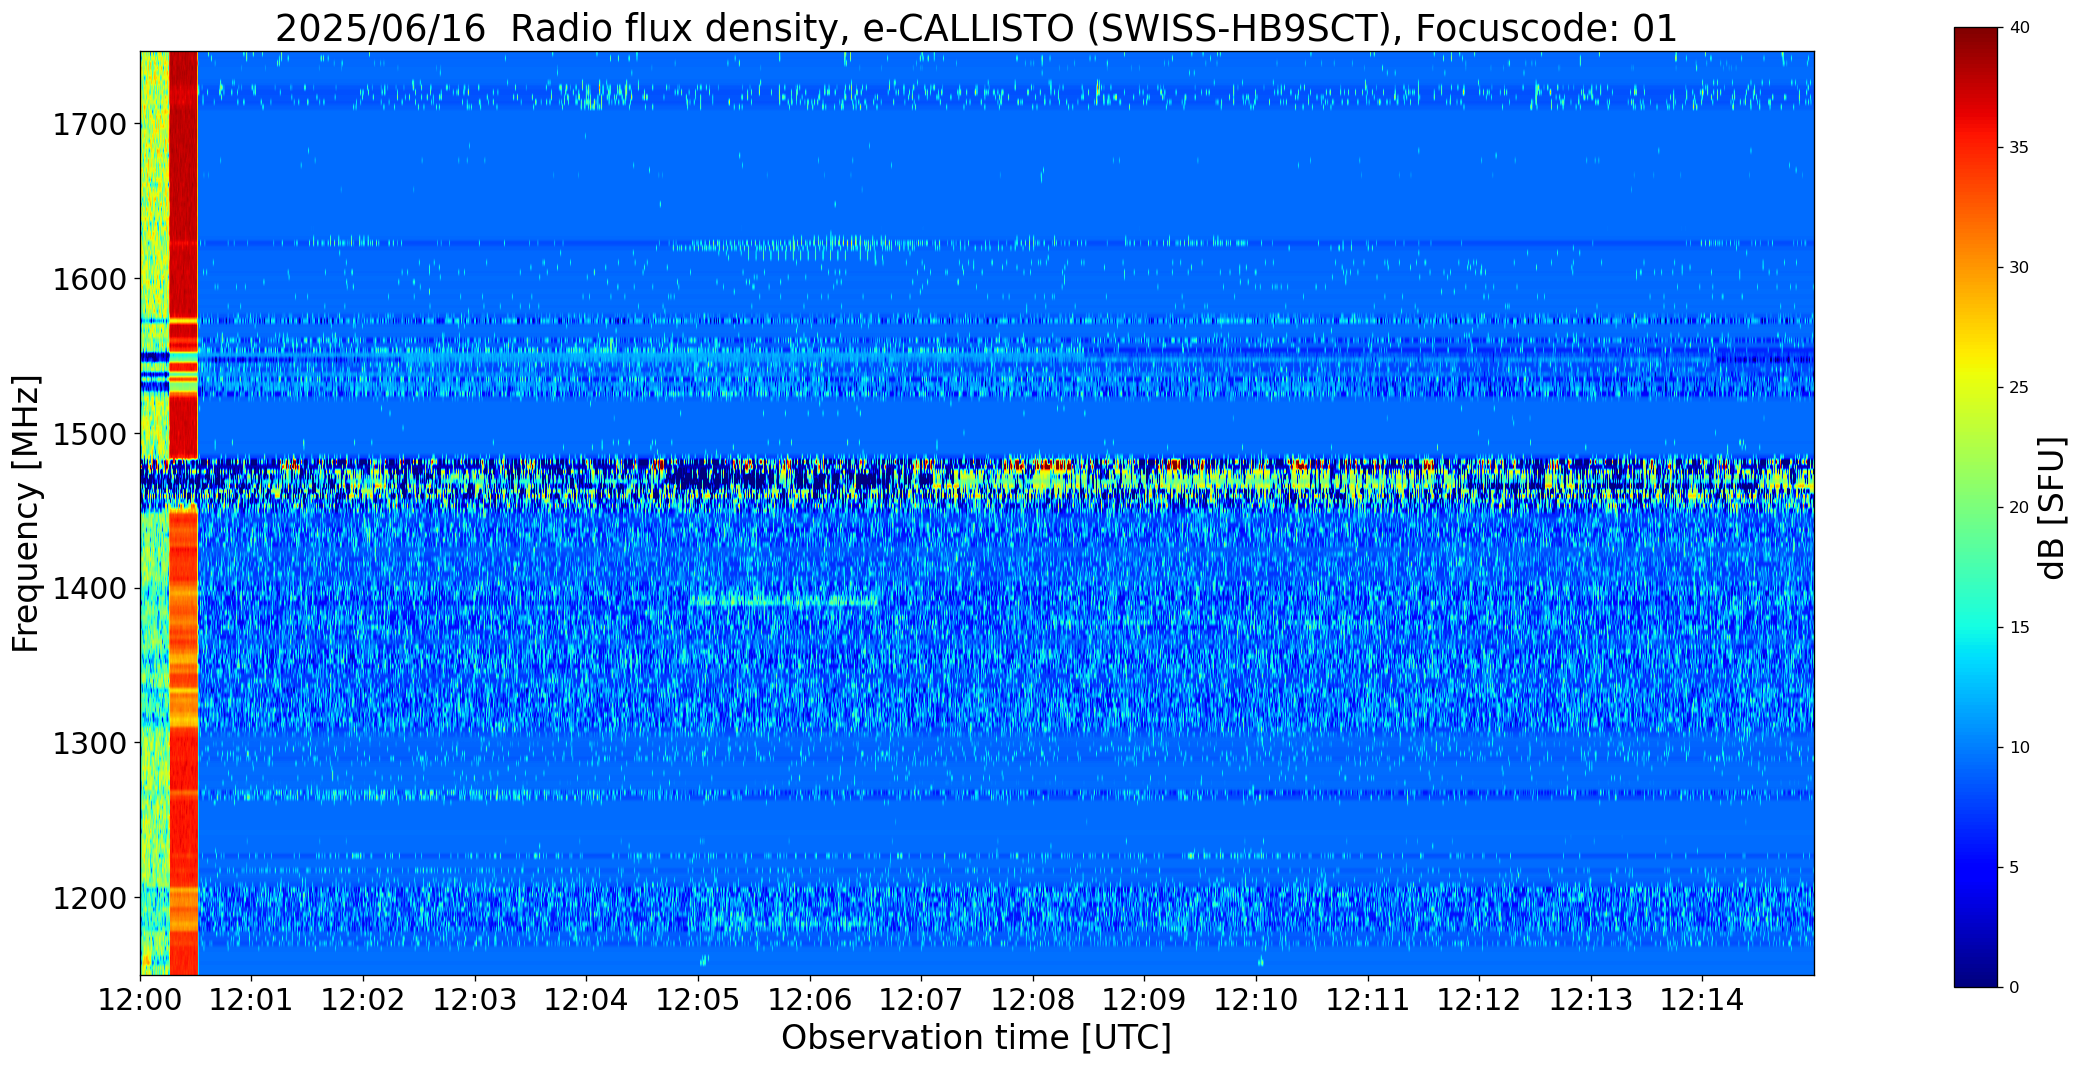Viewport: 2082px width, 1067px height.
Task: Click the colorbar tick label 20
Action: point(2019,508)
